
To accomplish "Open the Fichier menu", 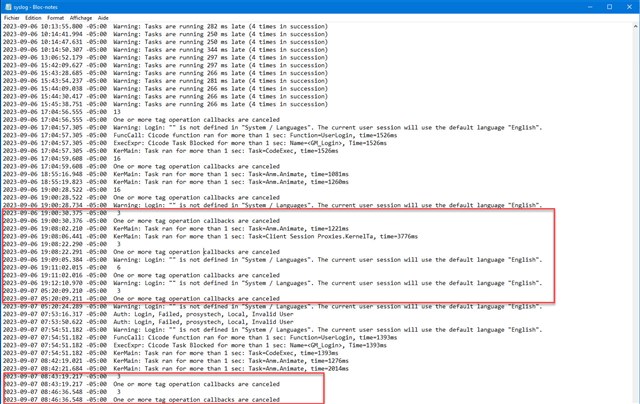I will [12, 17].
